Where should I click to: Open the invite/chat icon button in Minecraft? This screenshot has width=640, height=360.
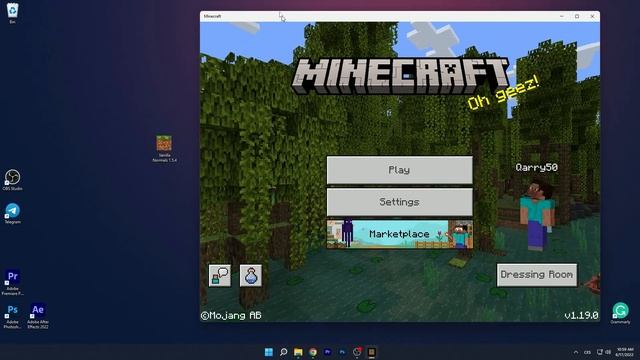click(220, 276)
